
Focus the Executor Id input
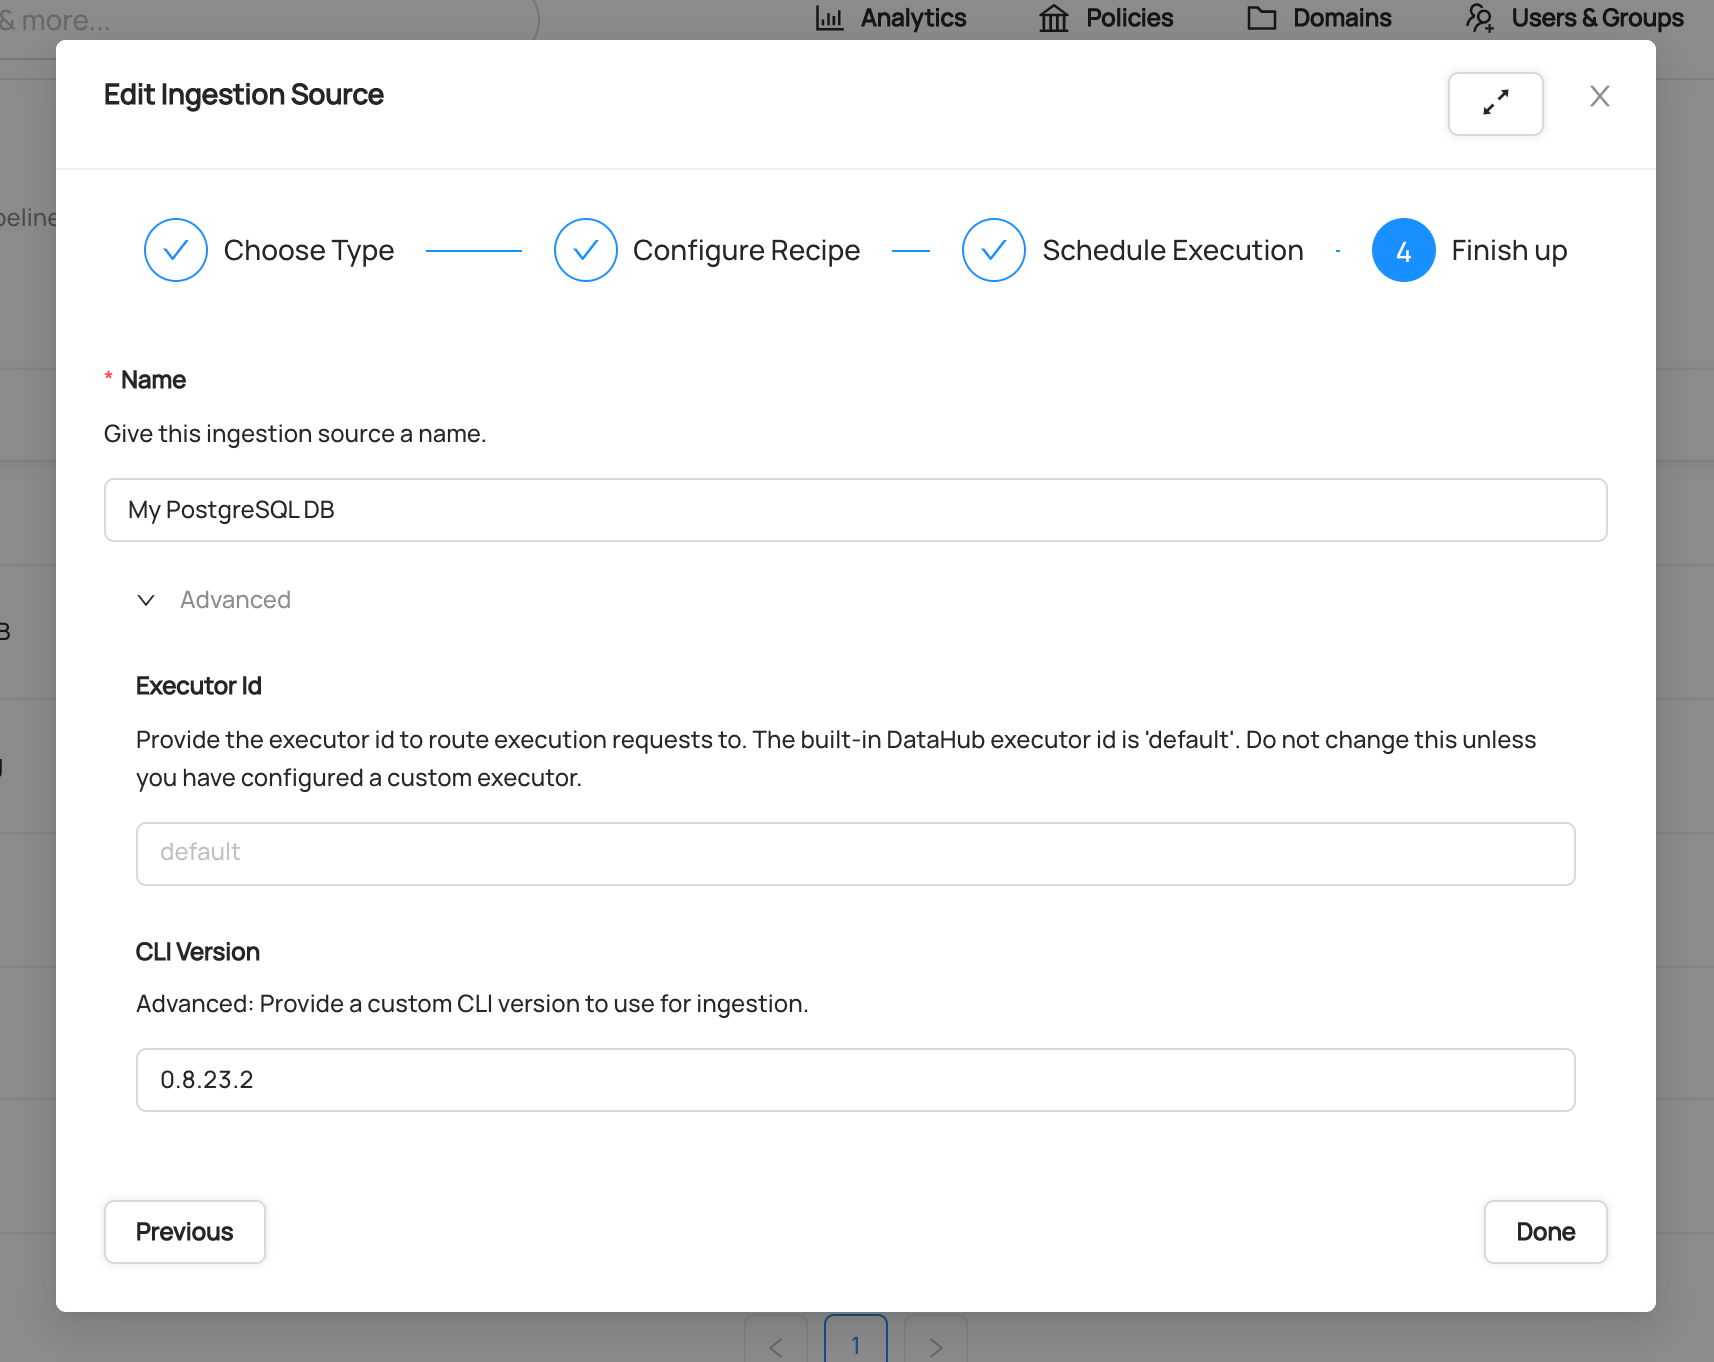point(855,853)
